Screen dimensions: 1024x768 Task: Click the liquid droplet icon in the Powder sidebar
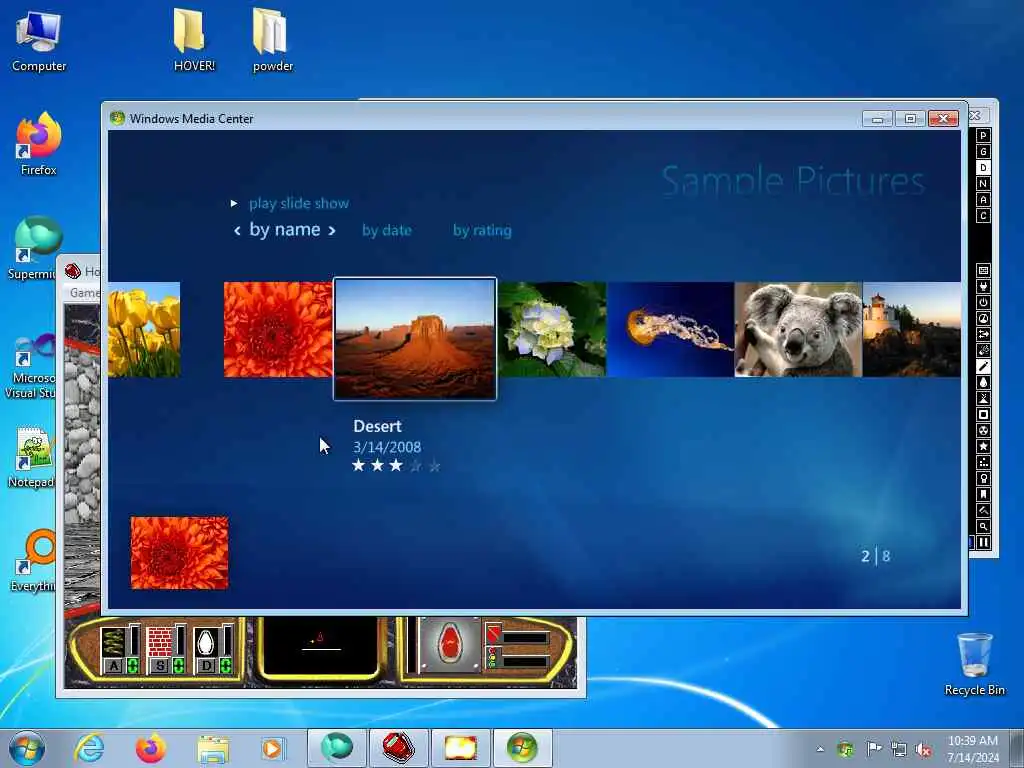983,382
